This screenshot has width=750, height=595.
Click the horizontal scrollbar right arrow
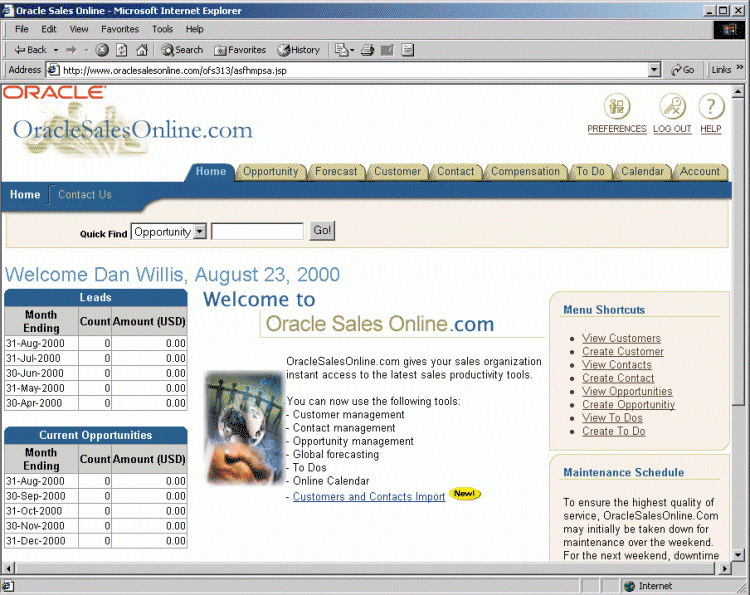[x=726, y=569]
